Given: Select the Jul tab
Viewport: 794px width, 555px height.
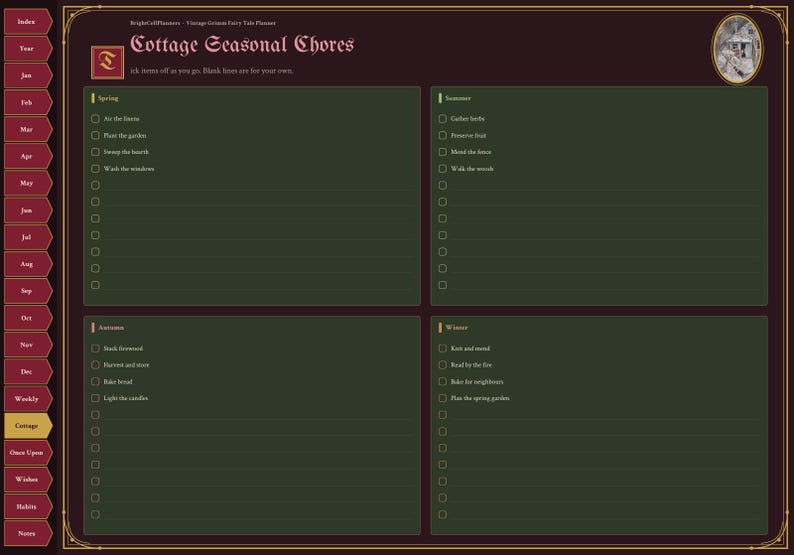Looking at the screenshot, I should (28, 237).
